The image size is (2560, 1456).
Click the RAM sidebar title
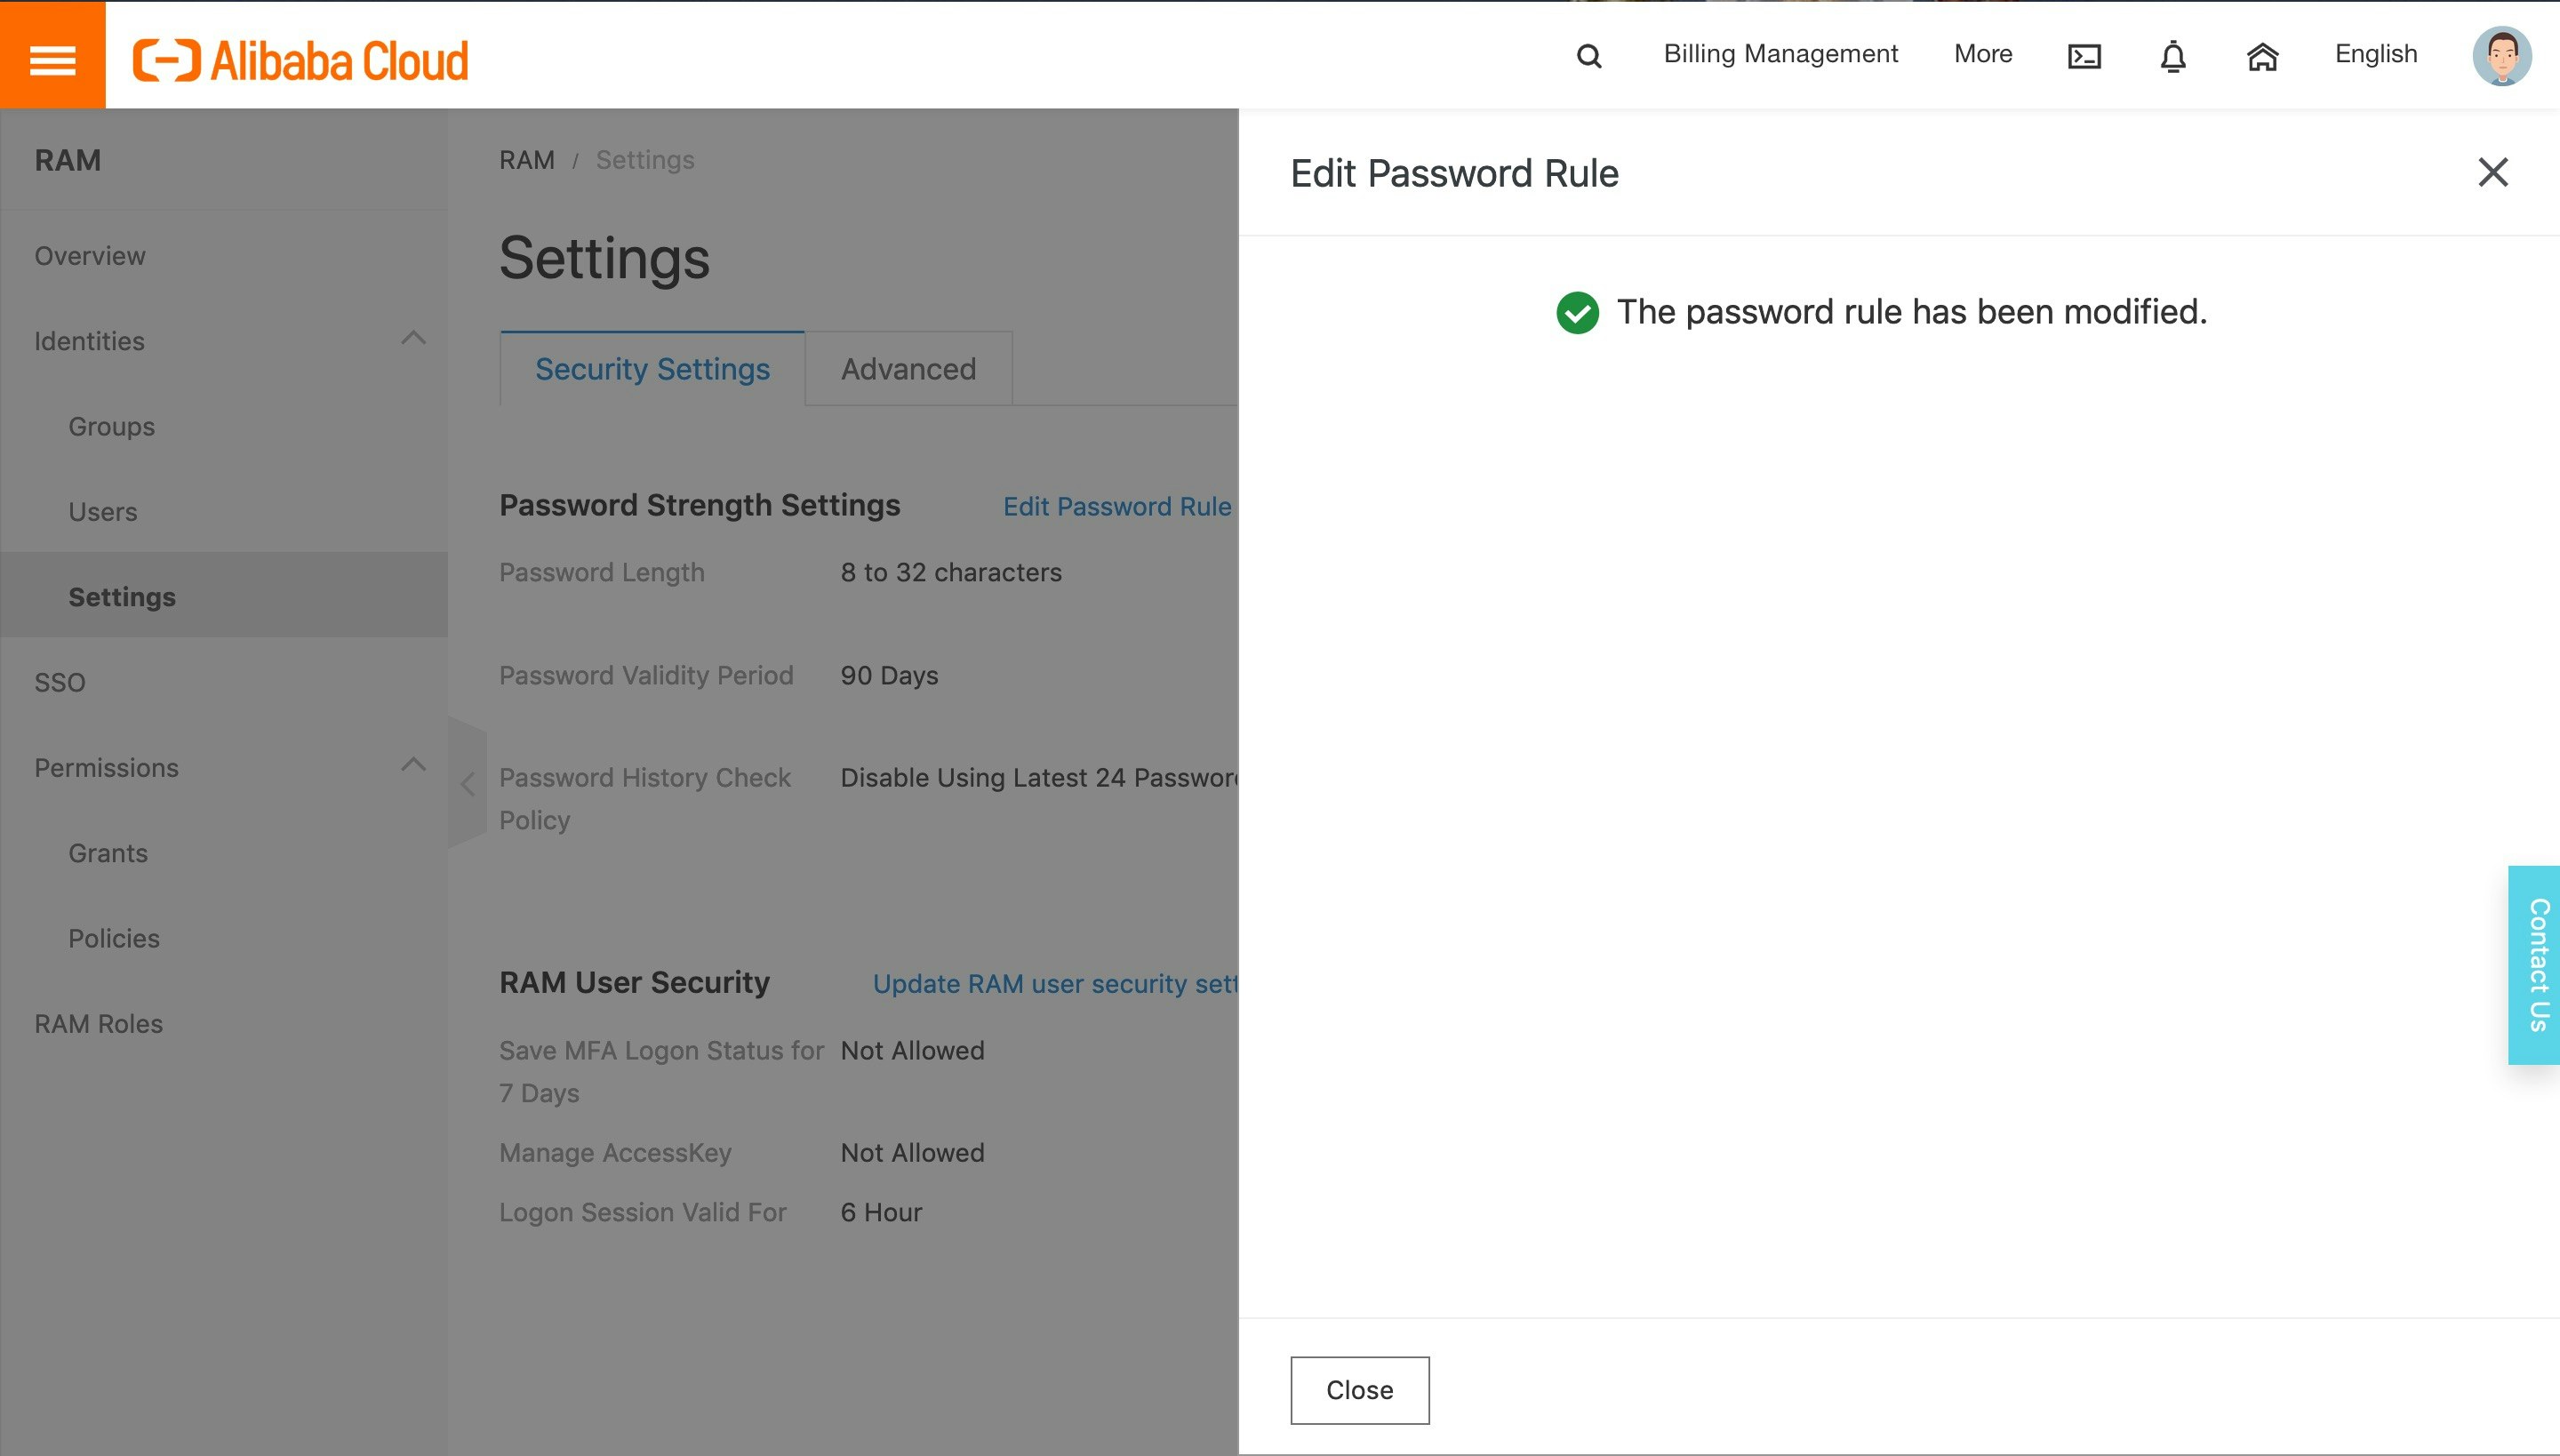pos(68,160)
